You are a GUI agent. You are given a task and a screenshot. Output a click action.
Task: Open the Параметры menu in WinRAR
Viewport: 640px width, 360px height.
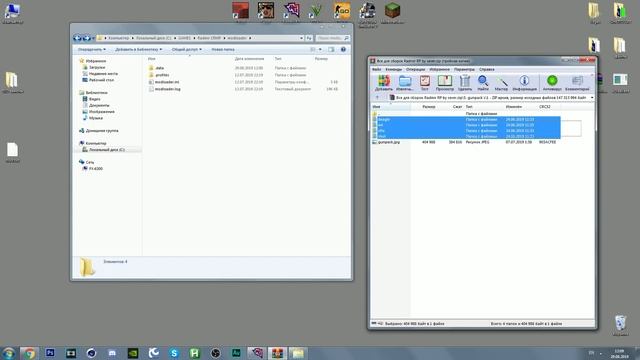[x=464, y=69]
